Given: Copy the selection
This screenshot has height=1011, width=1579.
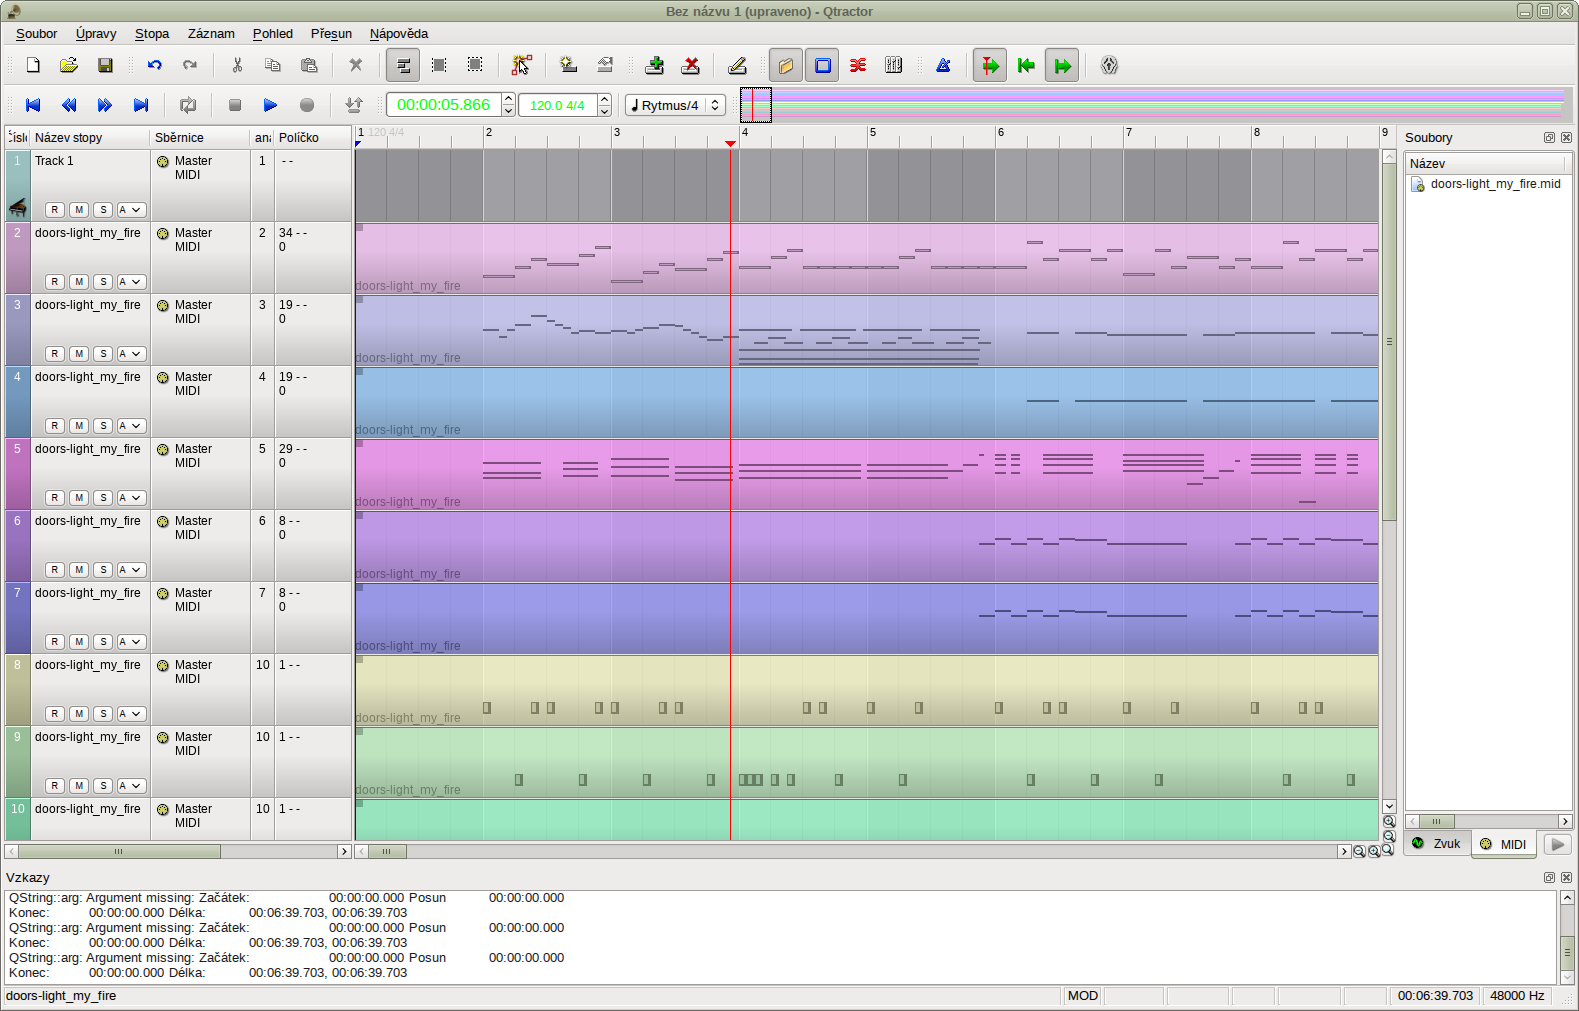Looking at the screenshot, I should tap(273, 65).
